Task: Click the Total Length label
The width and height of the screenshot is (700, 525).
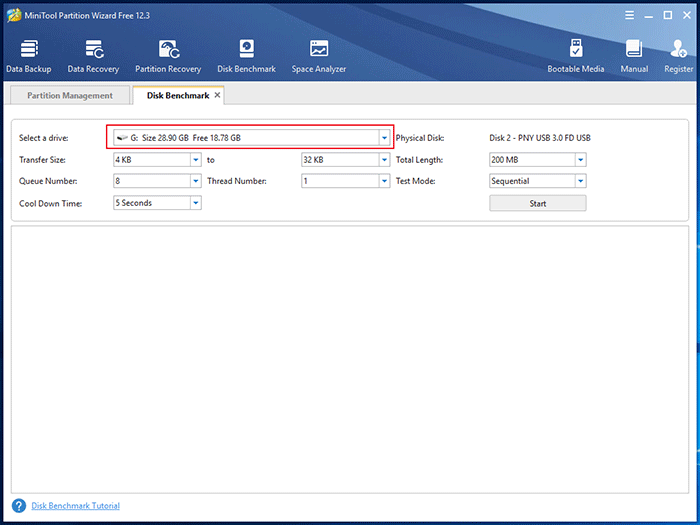Action: click(419, 160)
